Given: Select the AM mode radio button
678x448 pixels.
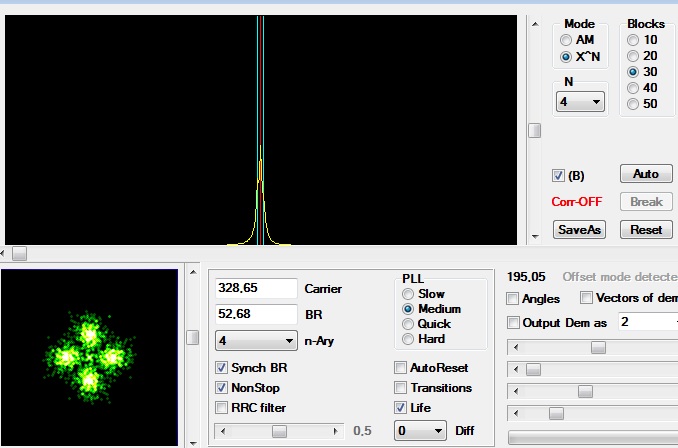Looking at the screenshot, I should click(x=566, y=40).
